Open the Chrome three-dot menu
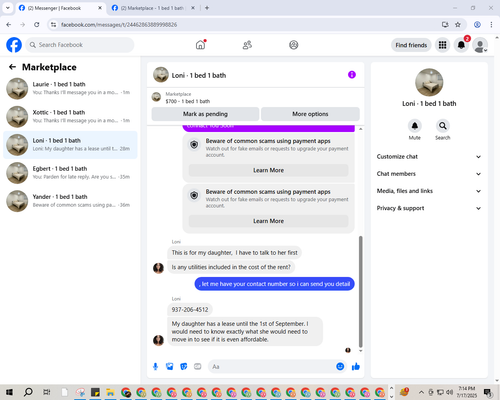This screenshot has width=500, height=400. tap(491, 24)
